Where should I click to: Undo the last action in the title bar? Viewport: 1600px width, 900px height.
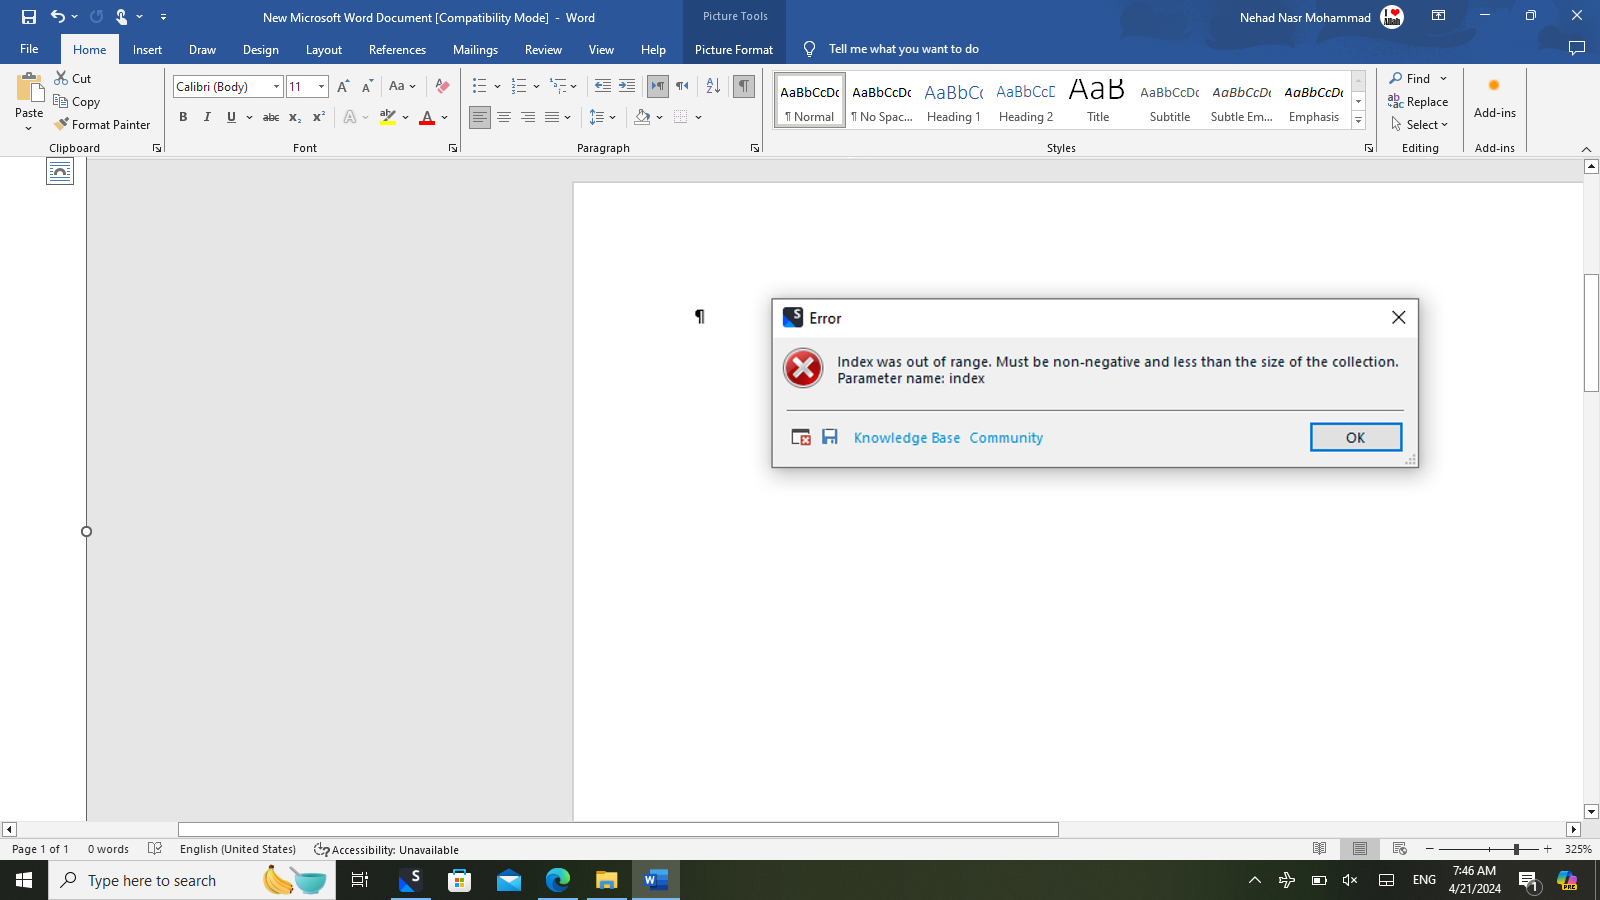[x=58, y=17]
